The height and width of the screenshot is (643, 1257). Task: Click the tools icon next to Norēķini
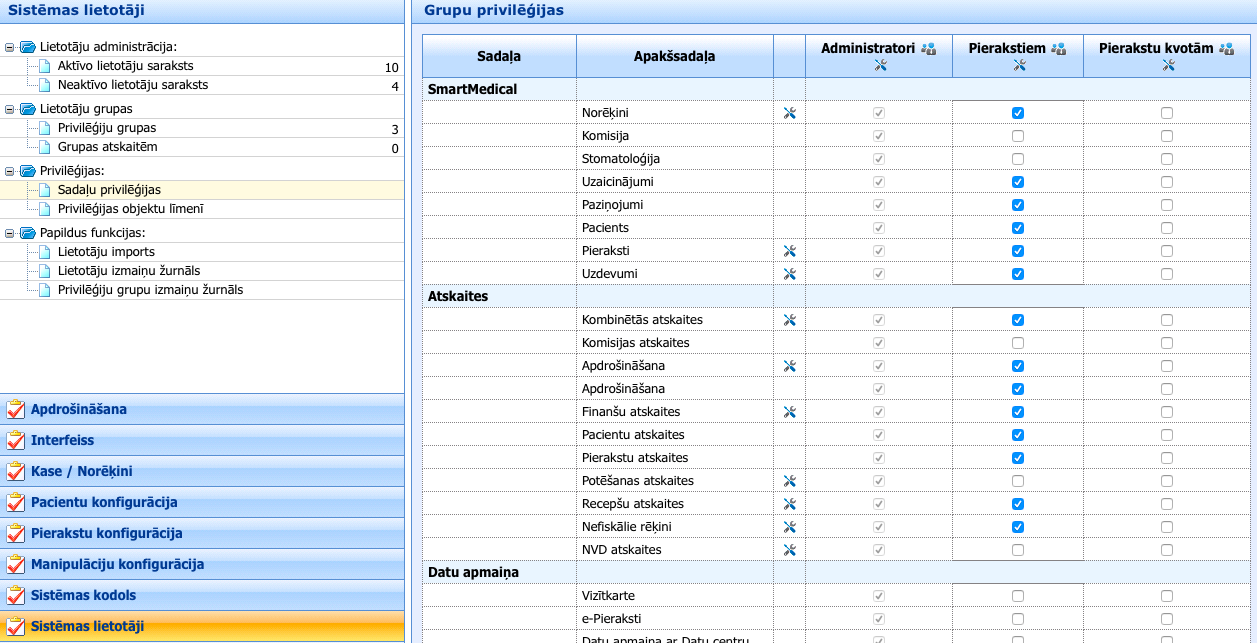tap(789, 113)
